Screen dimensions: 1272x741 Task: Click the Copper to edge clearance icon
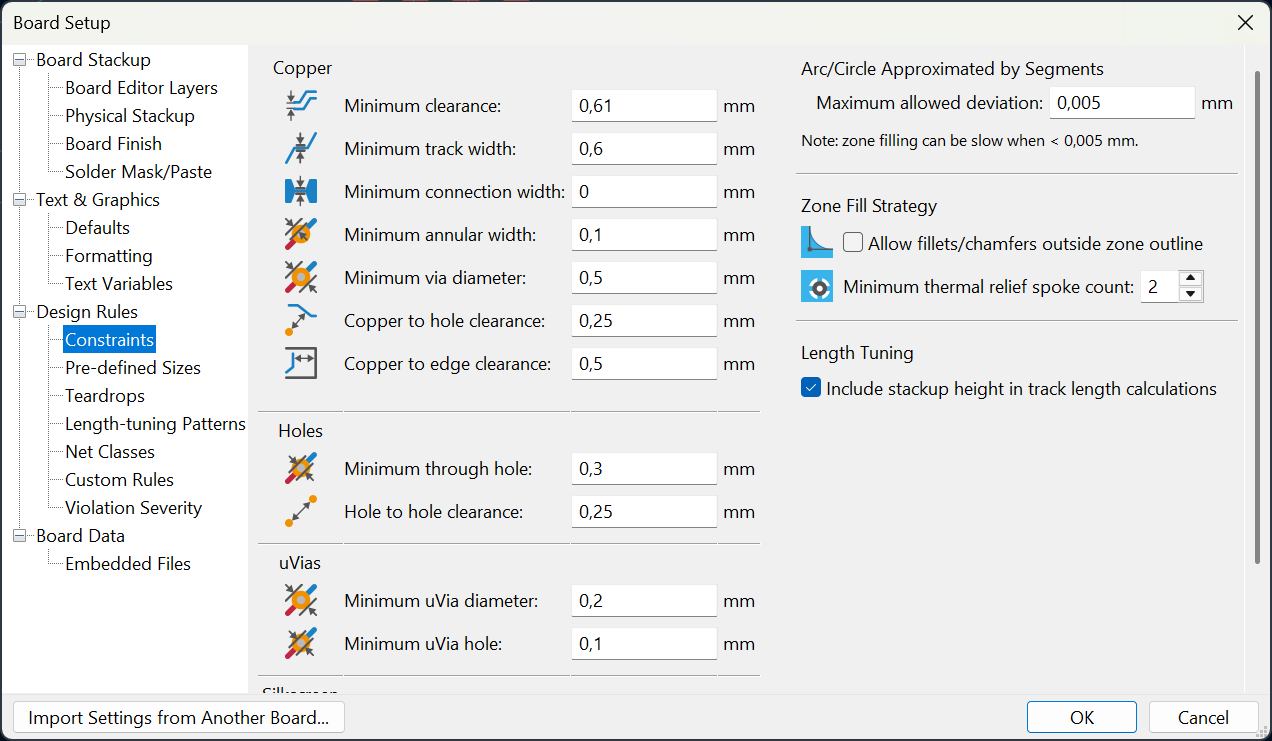point(300,364)
